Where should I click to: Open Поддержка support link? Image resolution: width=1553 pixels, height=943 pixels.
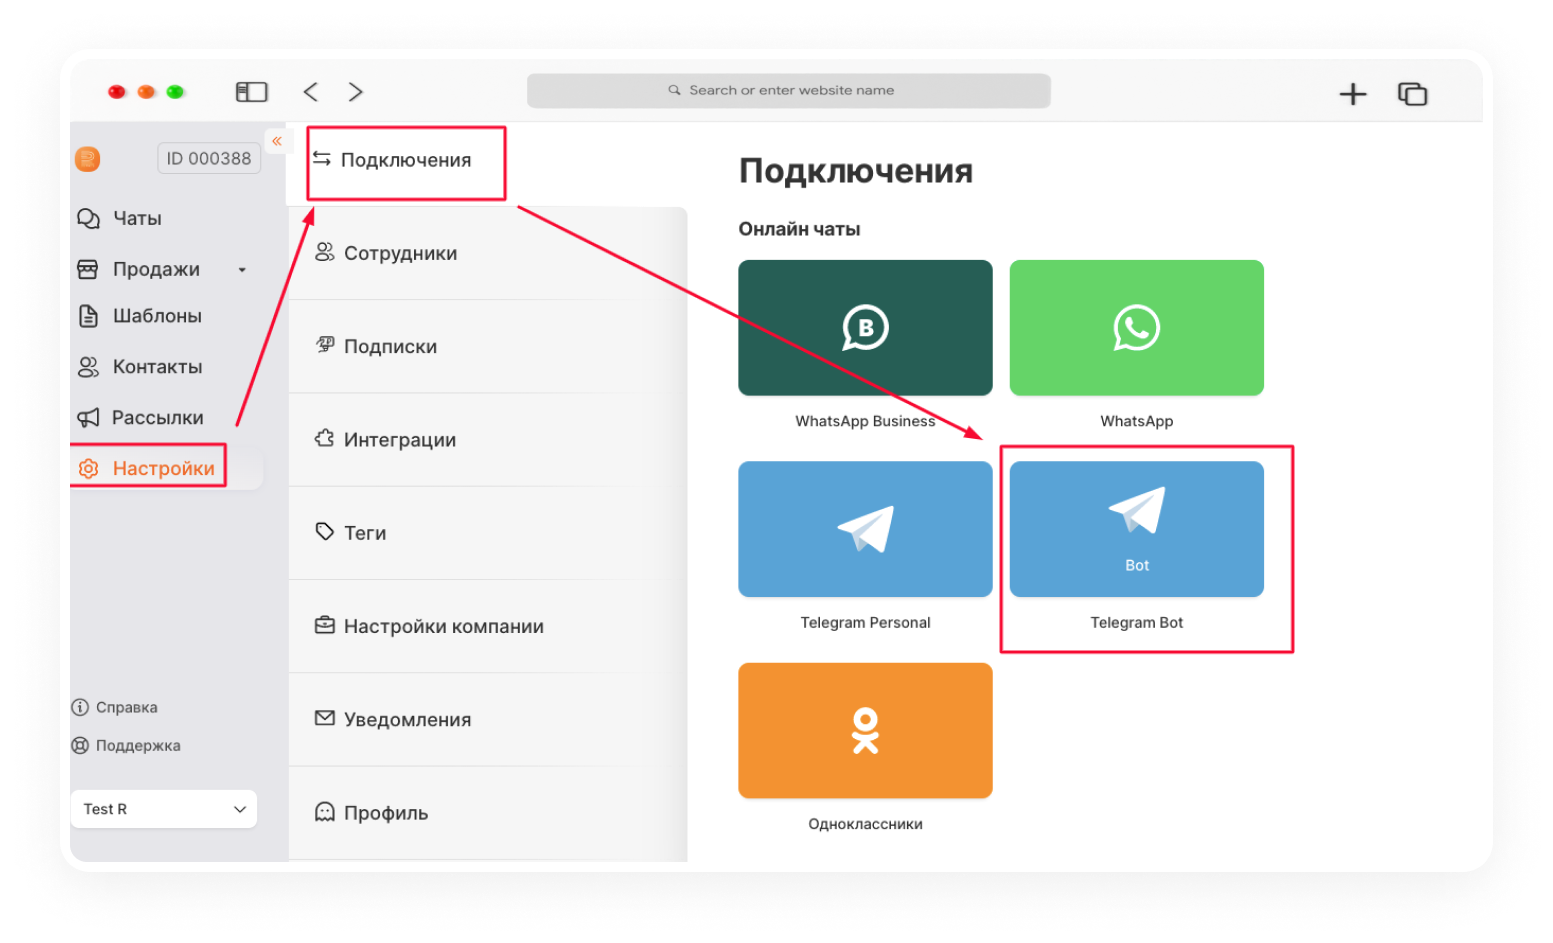[x=138, y=745]
